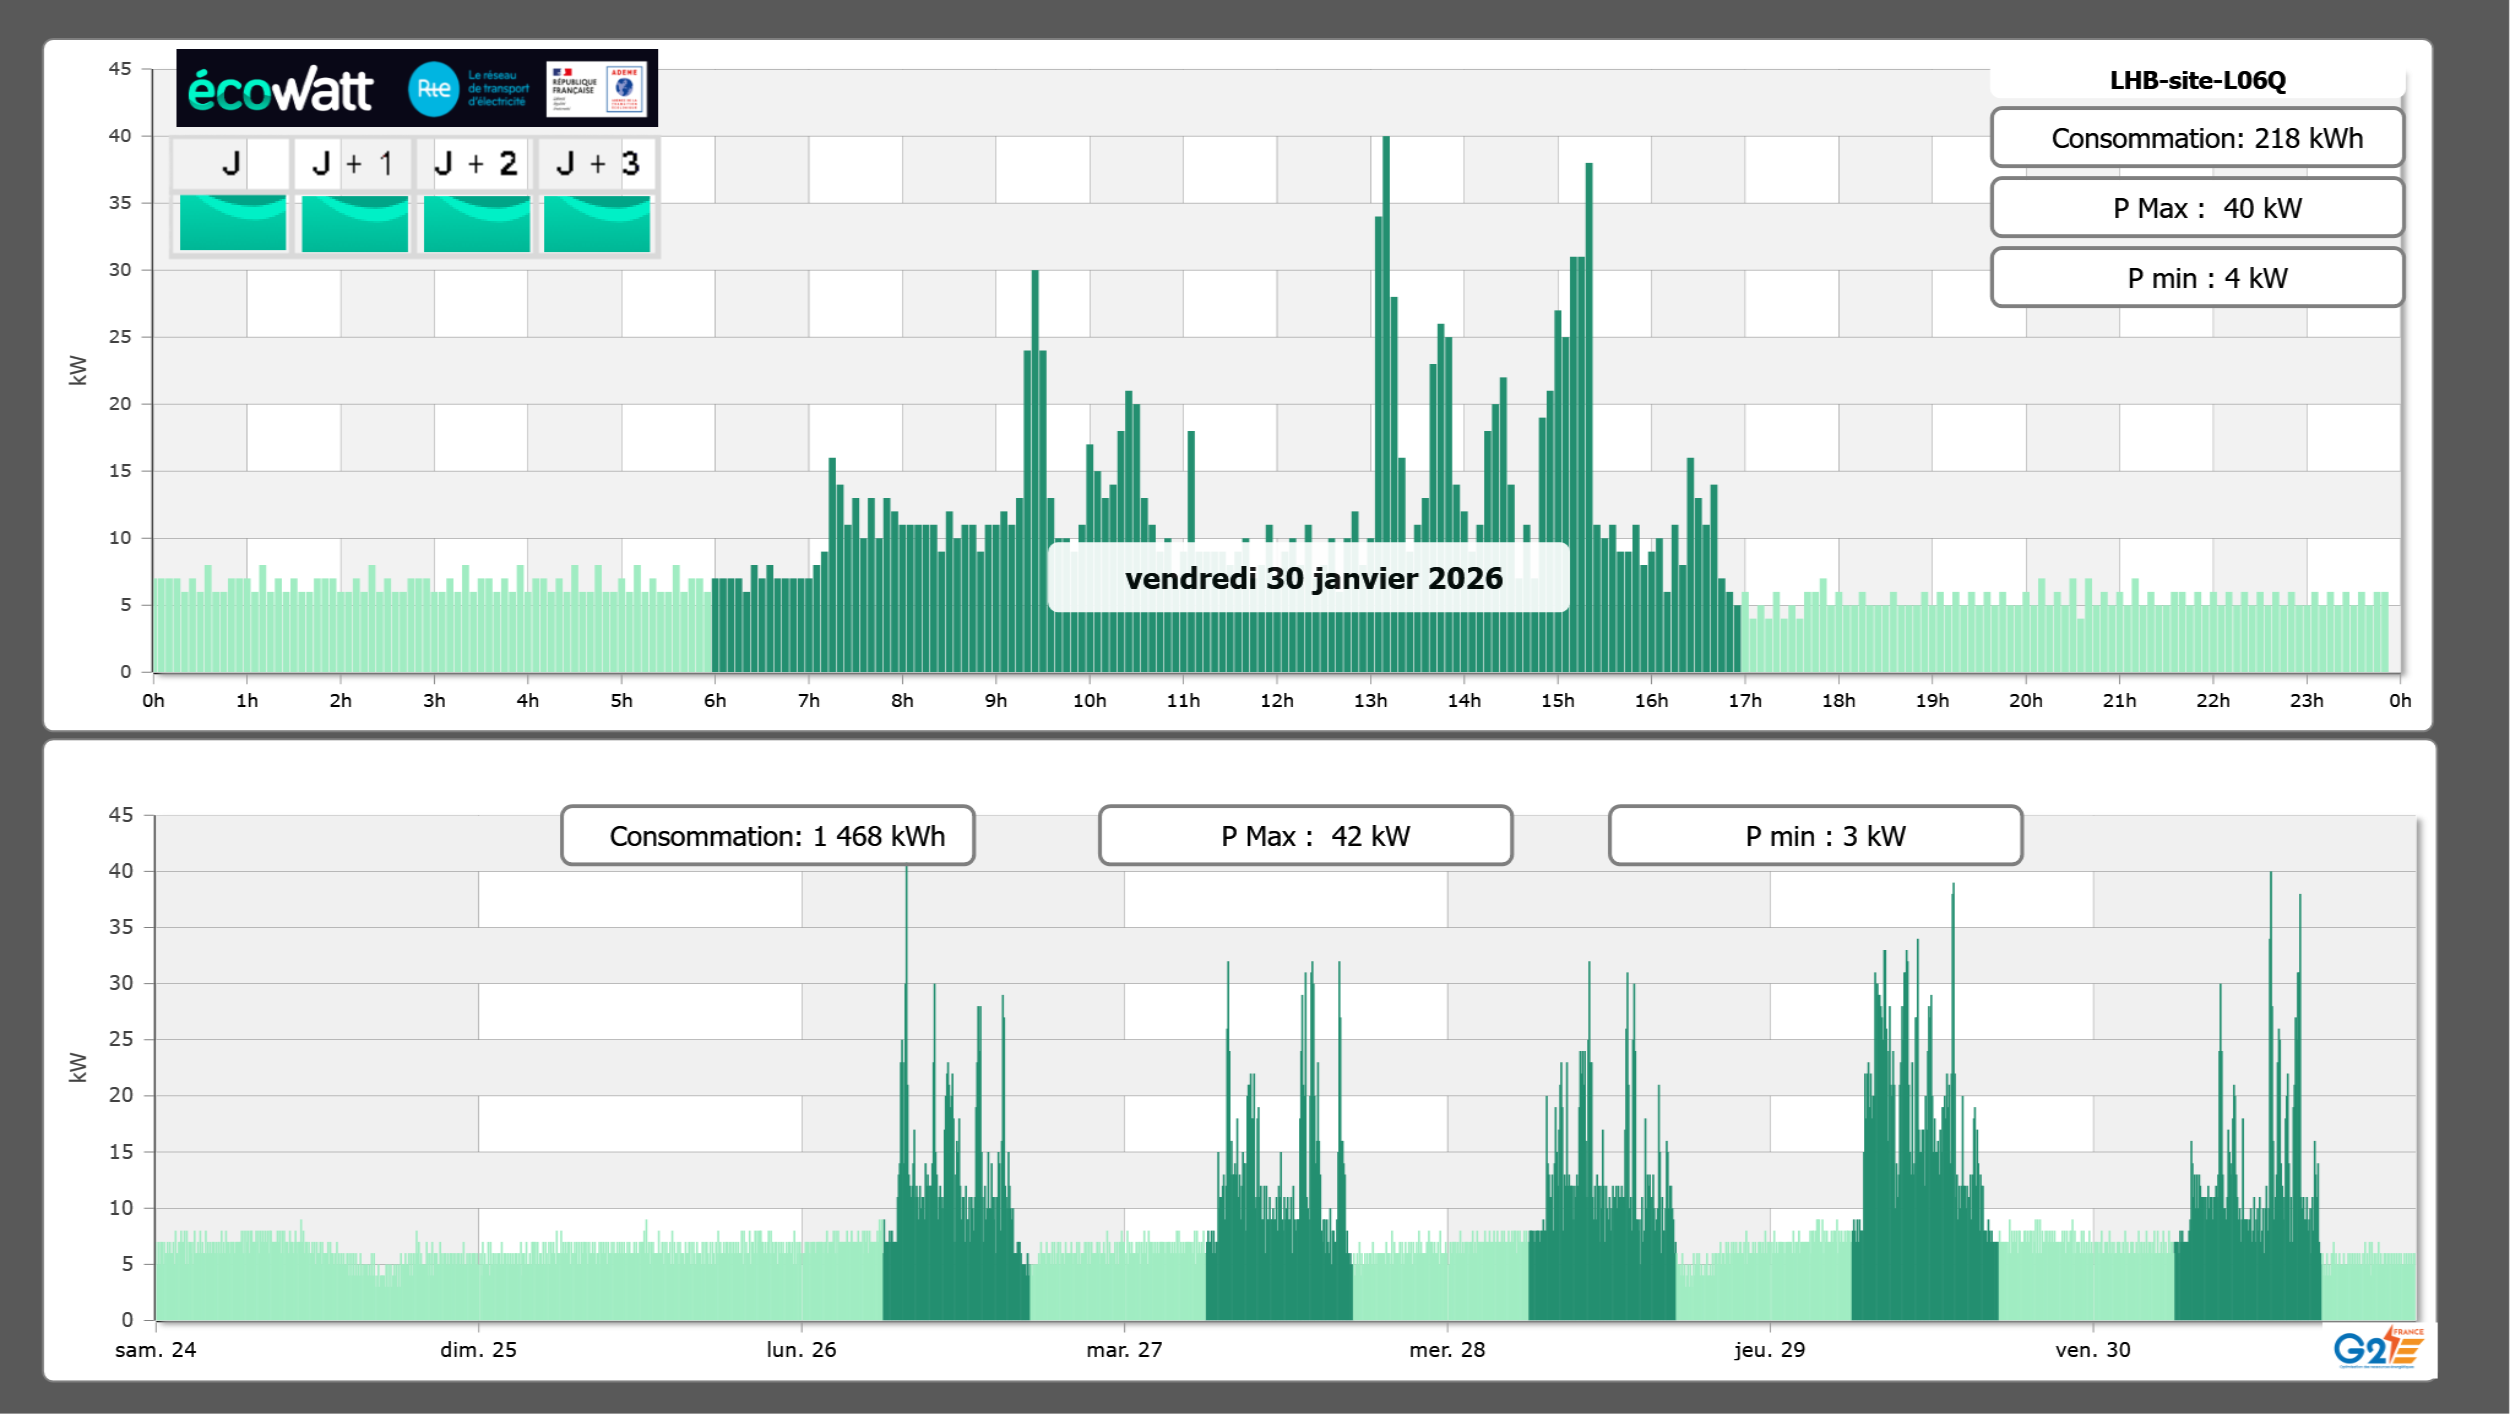Click the LHB-site-L06Q site title
The width and height of the screenshot is (2511, 1415).
(x=2197, y=81)
